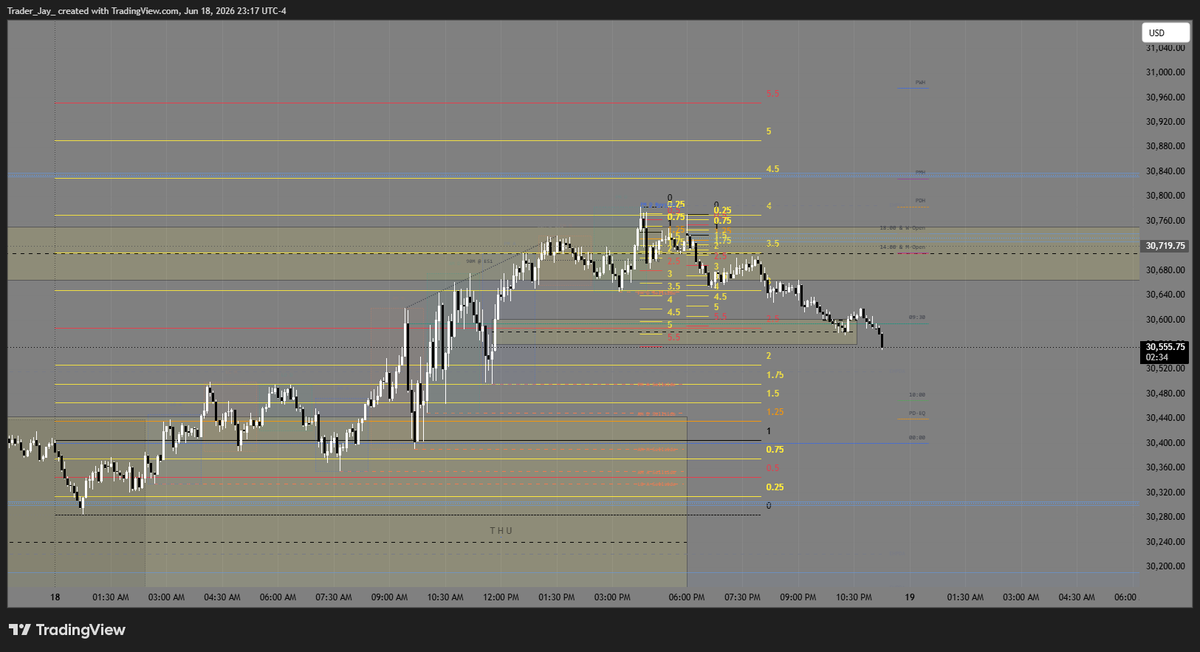
Task: Click the 10:30 AM time axis label
Action: [445, 597]
